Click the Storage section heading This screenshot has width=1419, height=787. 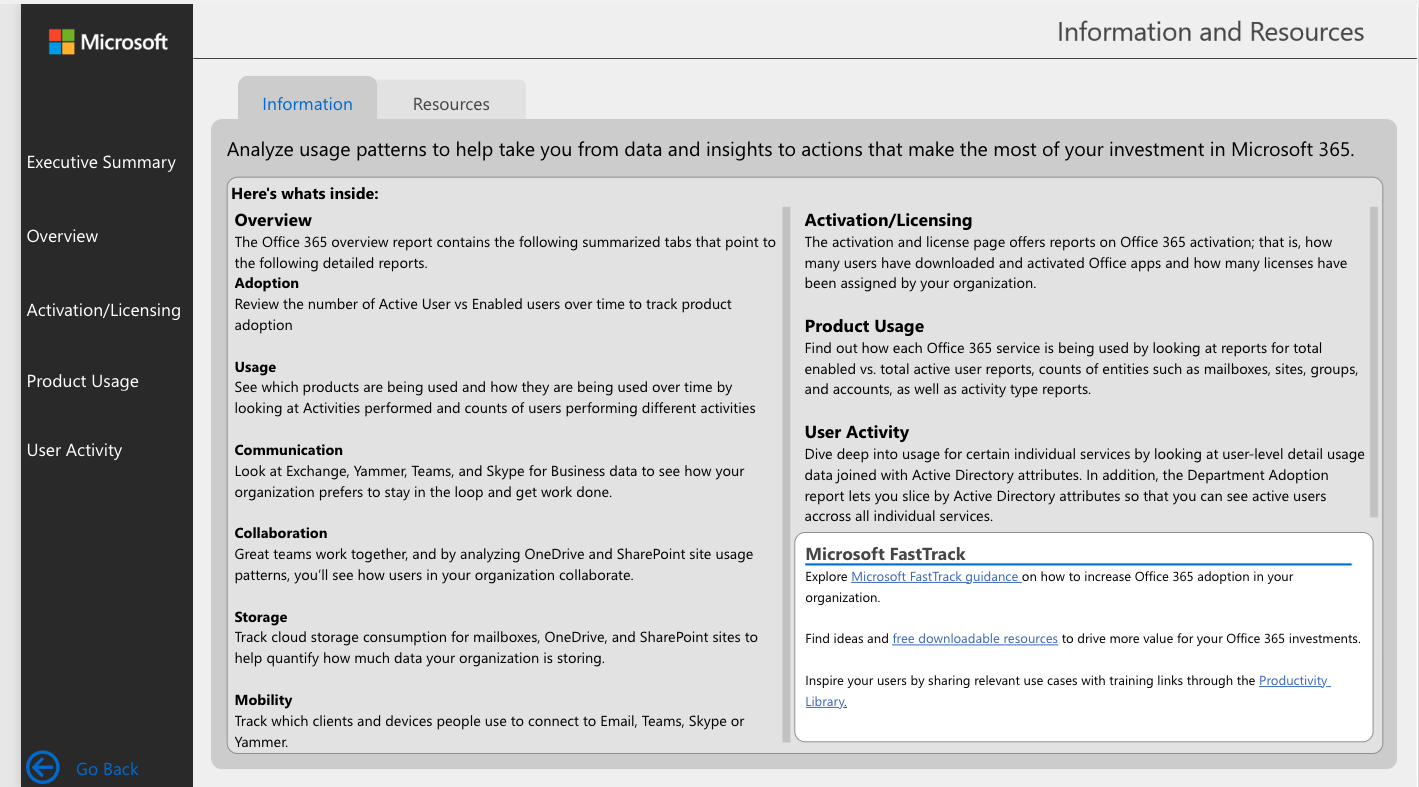261,617
